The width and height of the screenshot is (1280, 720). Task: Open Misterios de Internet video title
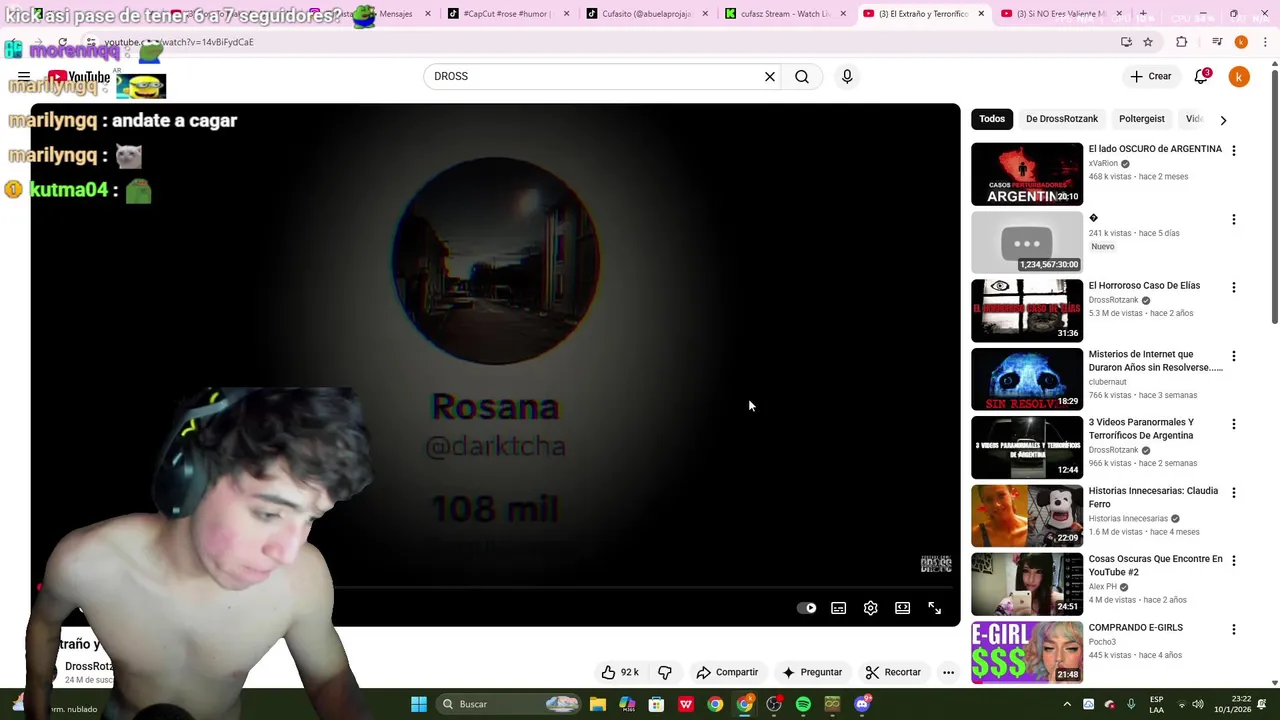pos(1155,360)
